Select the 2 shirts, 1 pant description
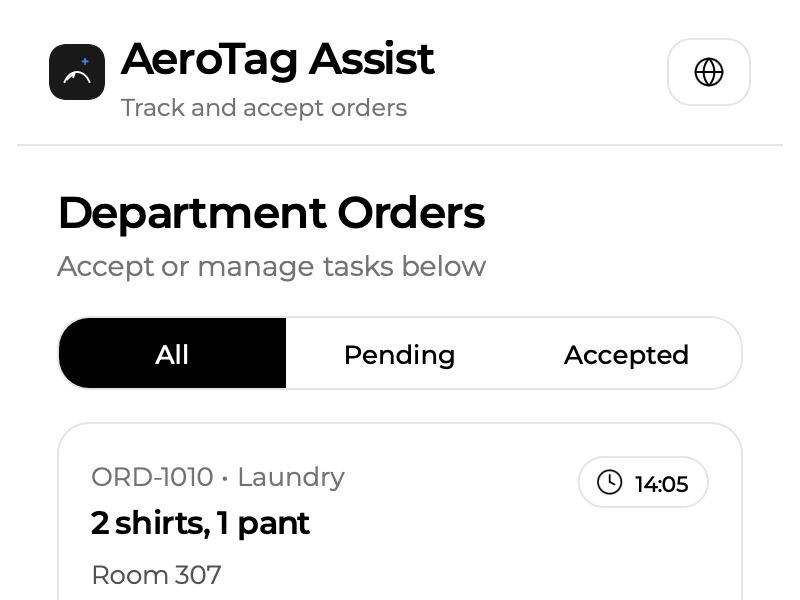Screen dimensions: 800x600 pos(200,523)
